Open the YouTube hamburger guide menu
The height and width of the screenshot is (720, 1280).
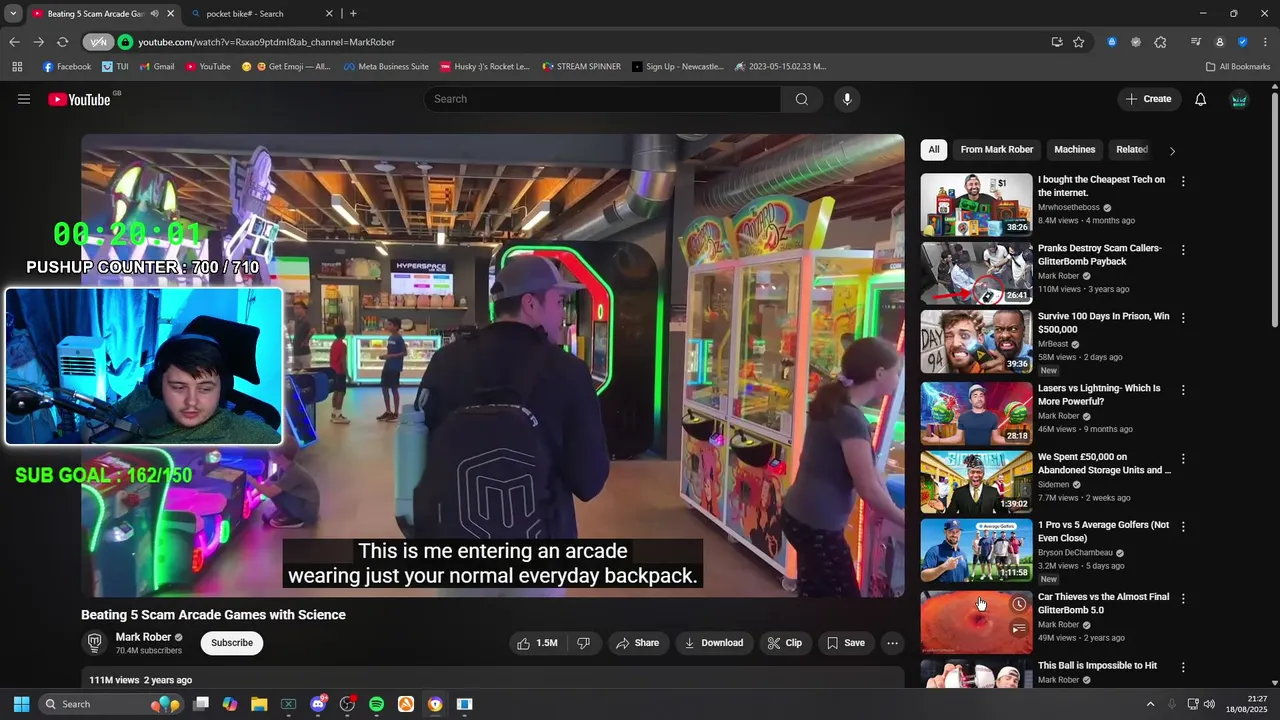pyautogui.click(x=24, y=99)
